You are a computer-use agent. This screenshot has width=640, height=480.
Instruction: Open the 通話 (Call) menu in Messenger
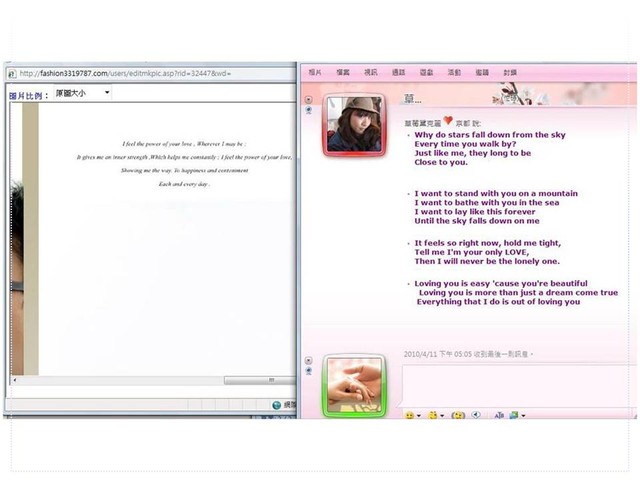point(398,72)
